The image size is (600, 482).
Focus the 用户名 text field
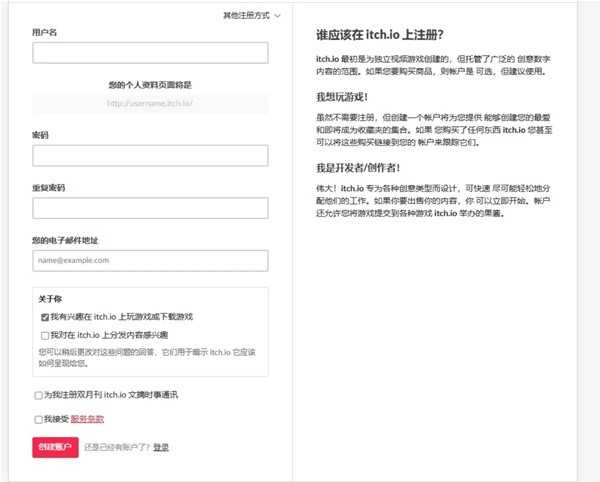coord(150,53)
